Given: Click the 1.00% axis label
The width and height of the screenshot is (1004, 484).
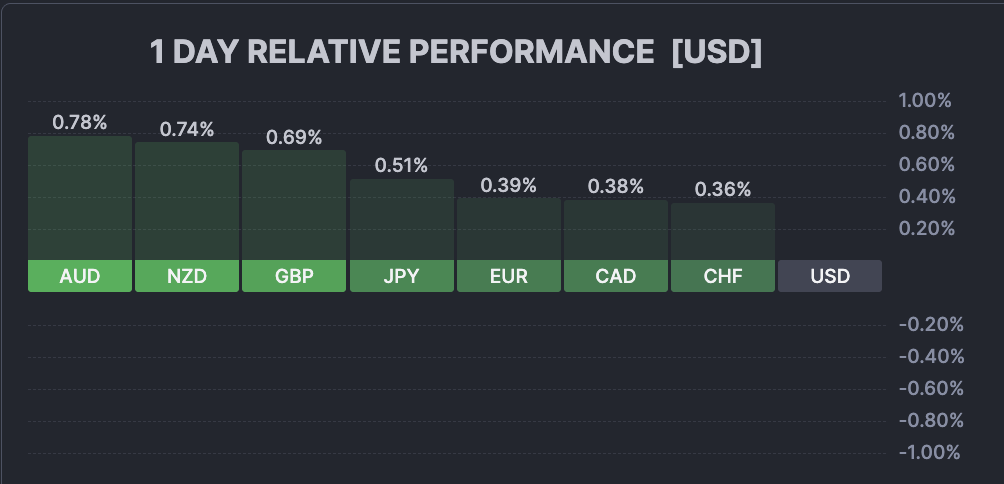Looking at the screenshot, I should 925,101.
